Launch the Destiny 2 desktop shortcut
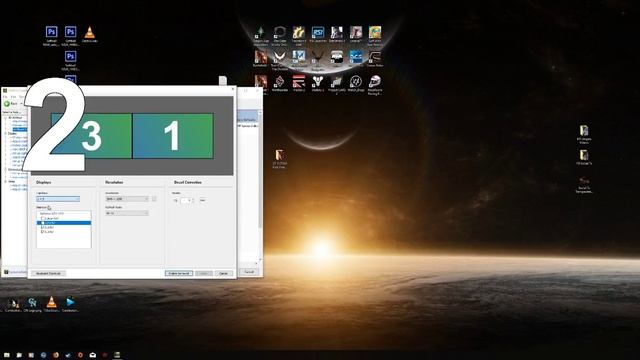 318,82
